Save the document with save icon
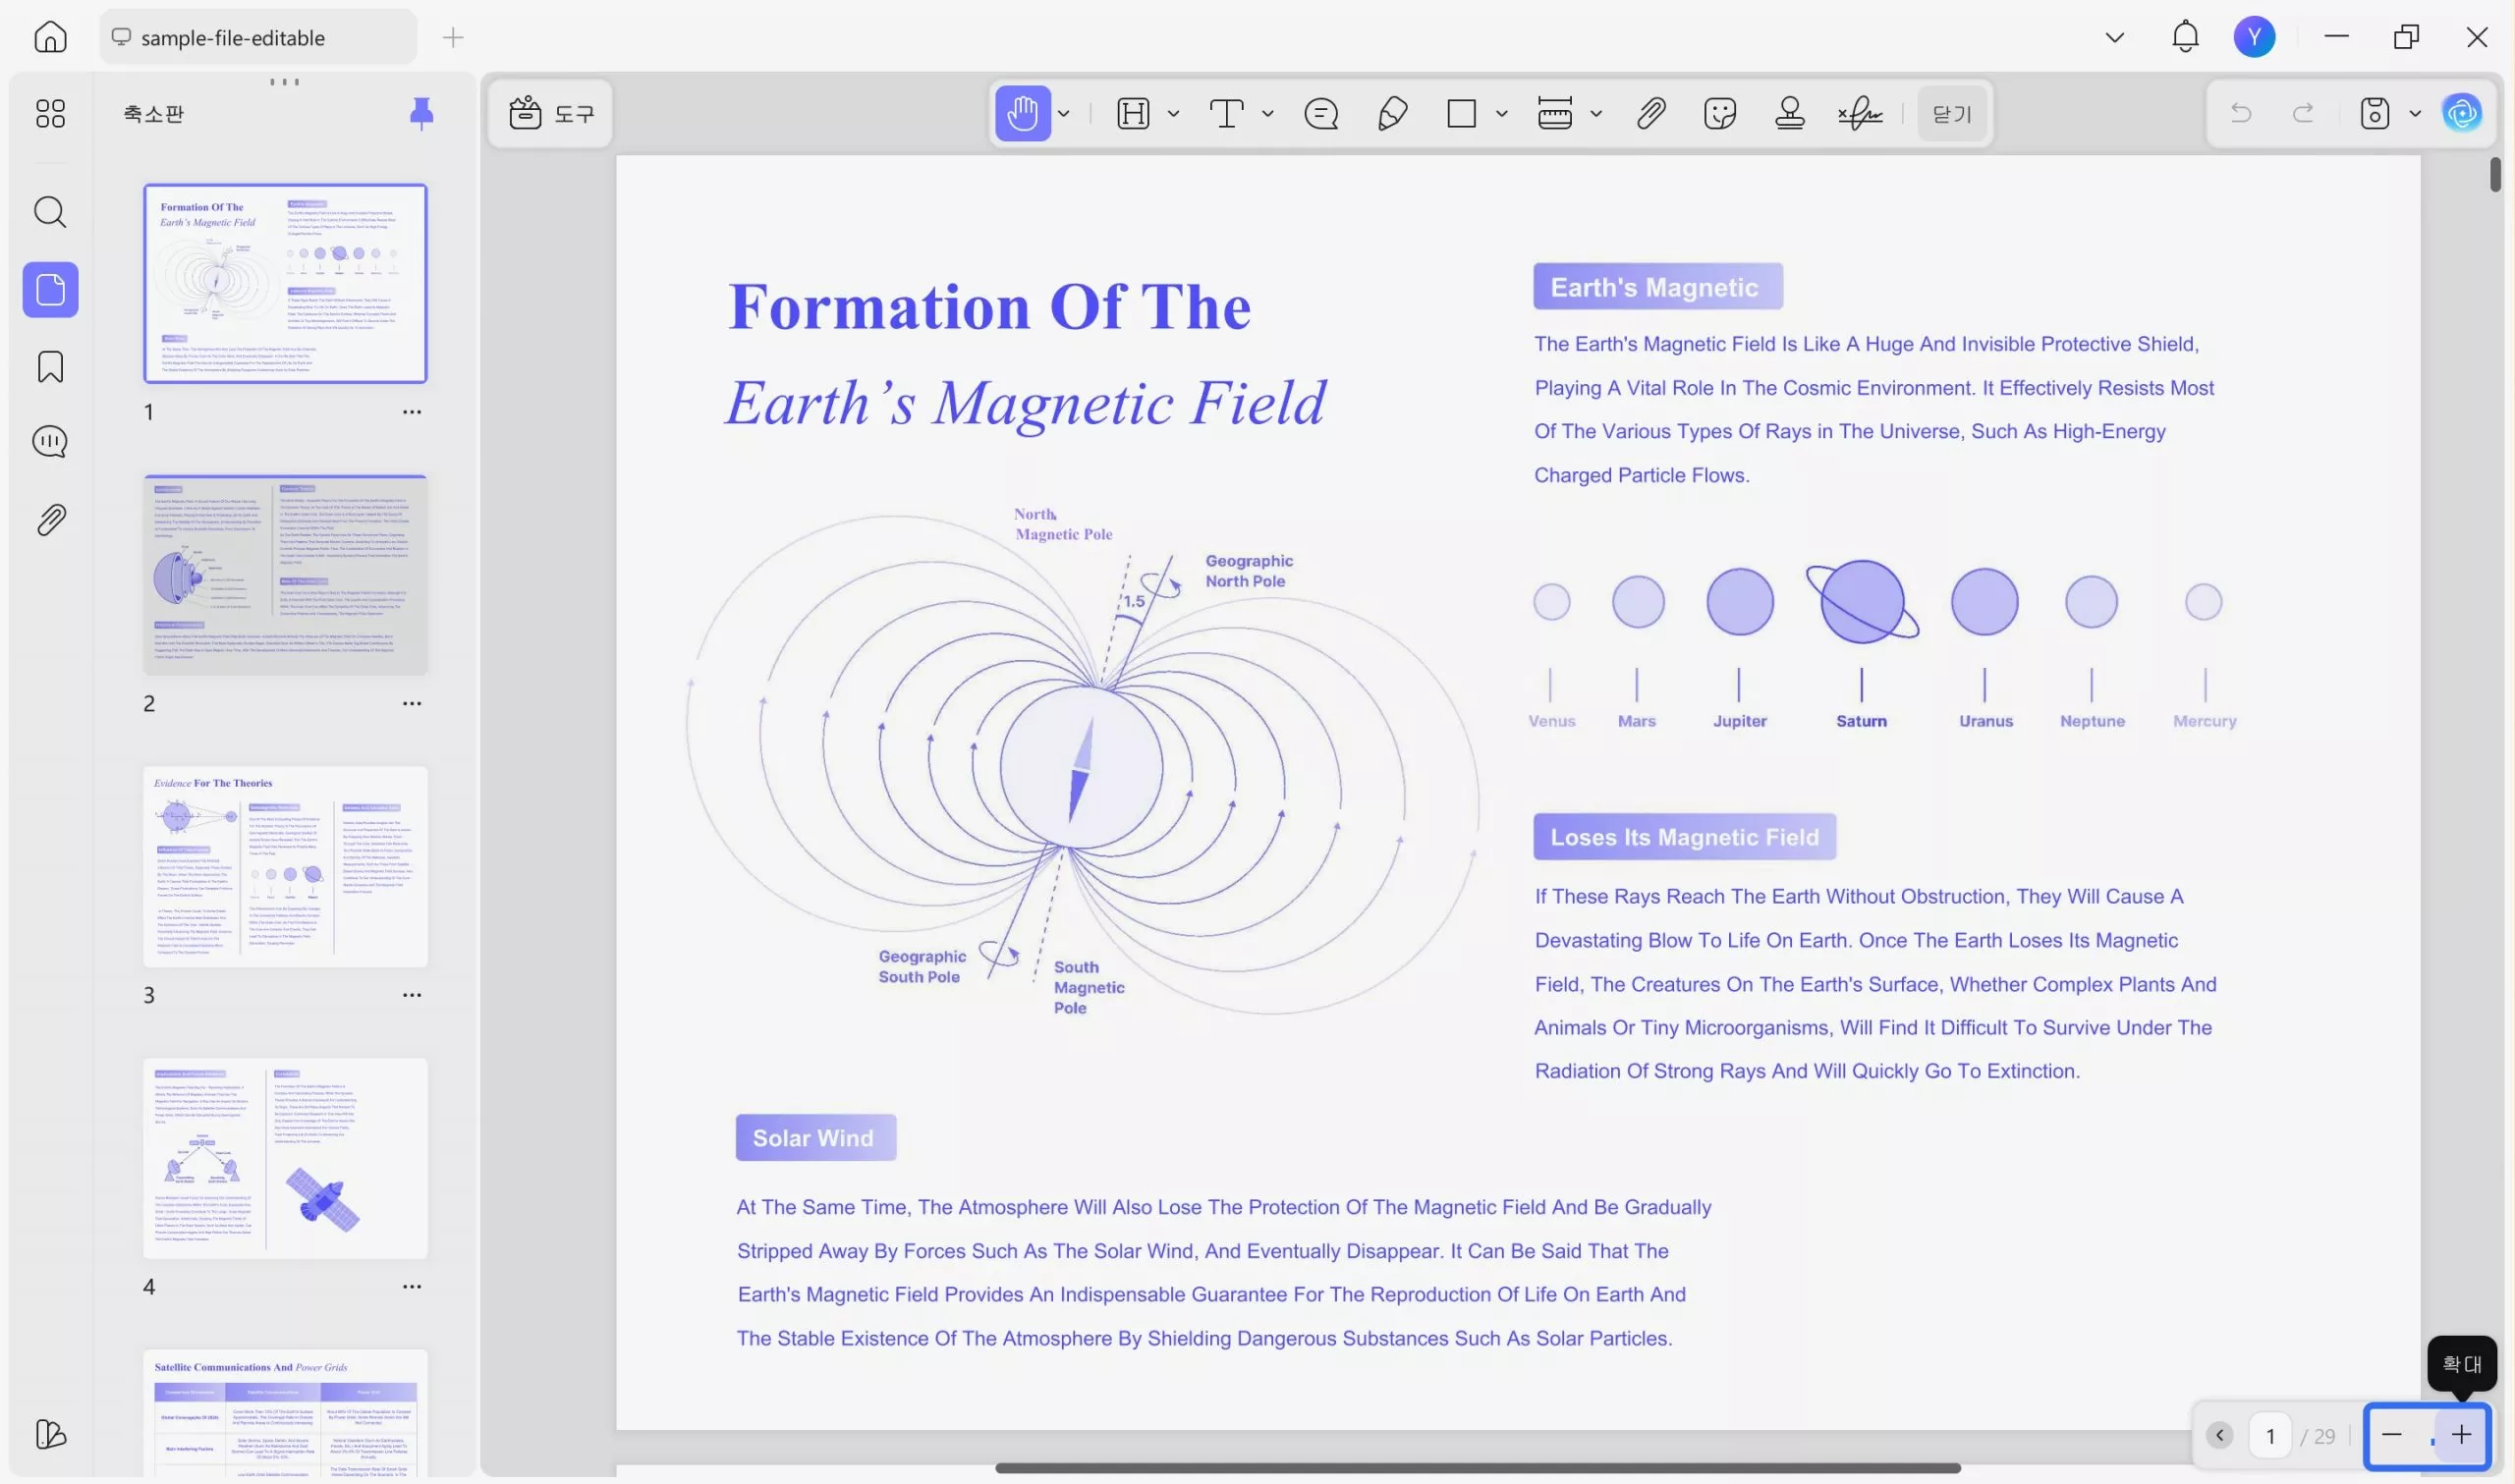The image size is (2515, 1484). coord(2374,113)
